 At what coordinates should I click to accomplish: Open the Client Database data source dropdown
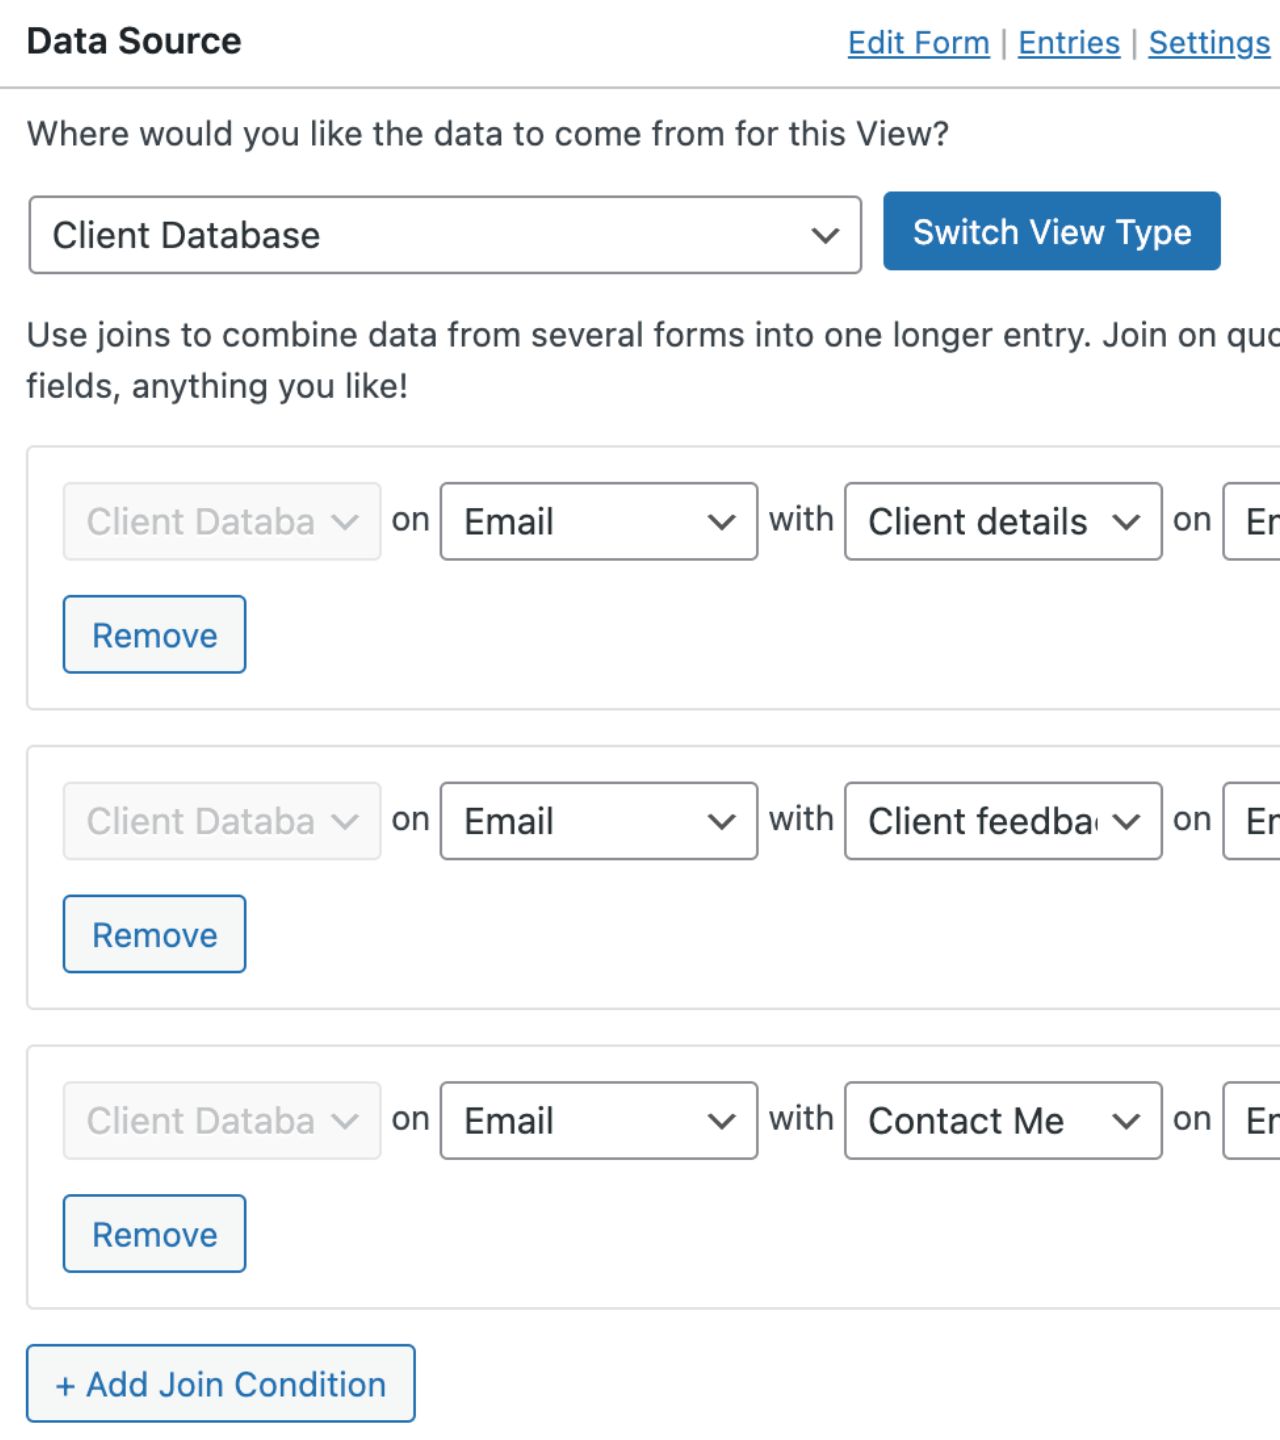tap(445, 235)
